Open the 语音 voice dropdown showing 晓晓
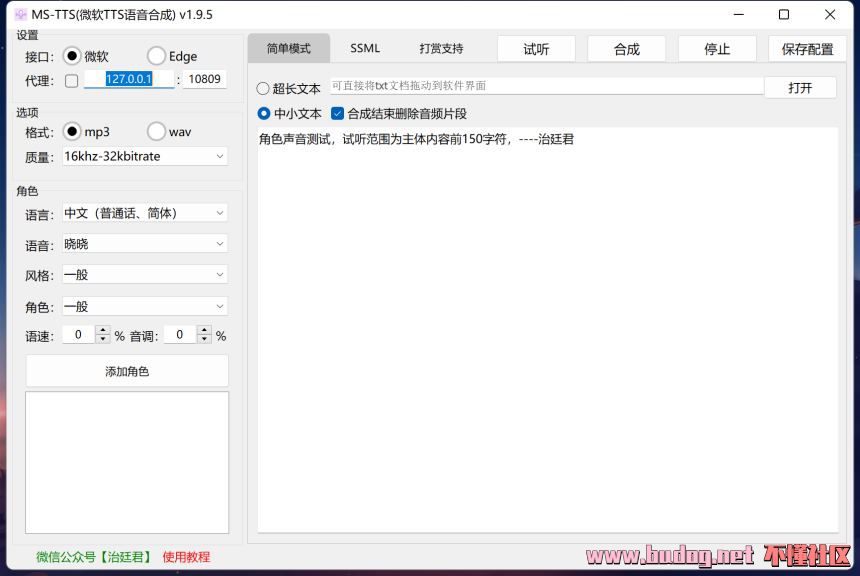This screenshot has width=860, height=576. coord(145,244)
